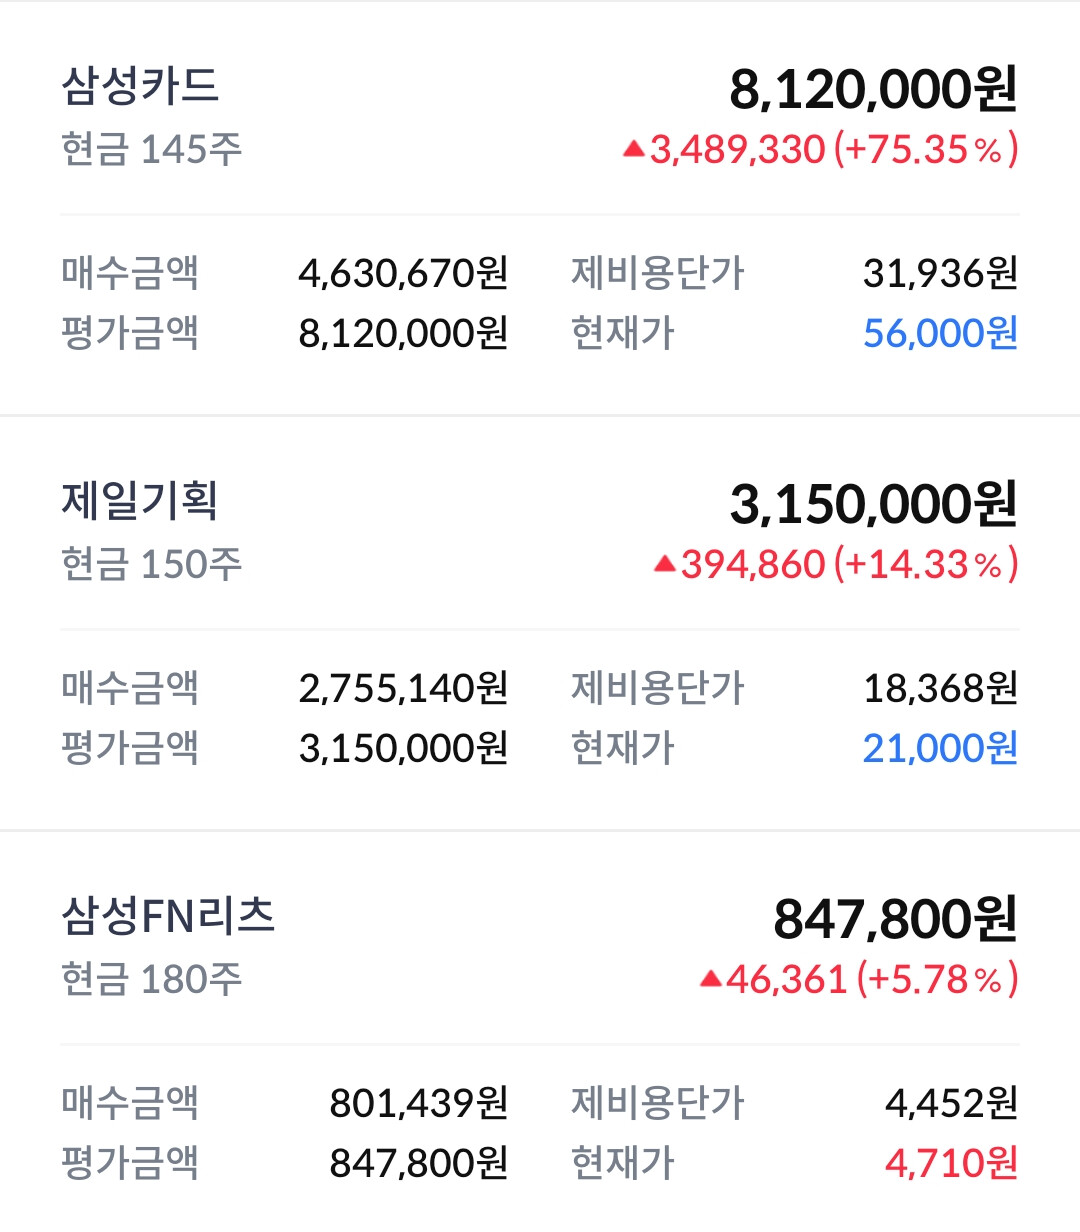Screen dimensions: 1080x1232
Task: Select the 8,120,000원 total headline value
Action: (x=873, y=89)
